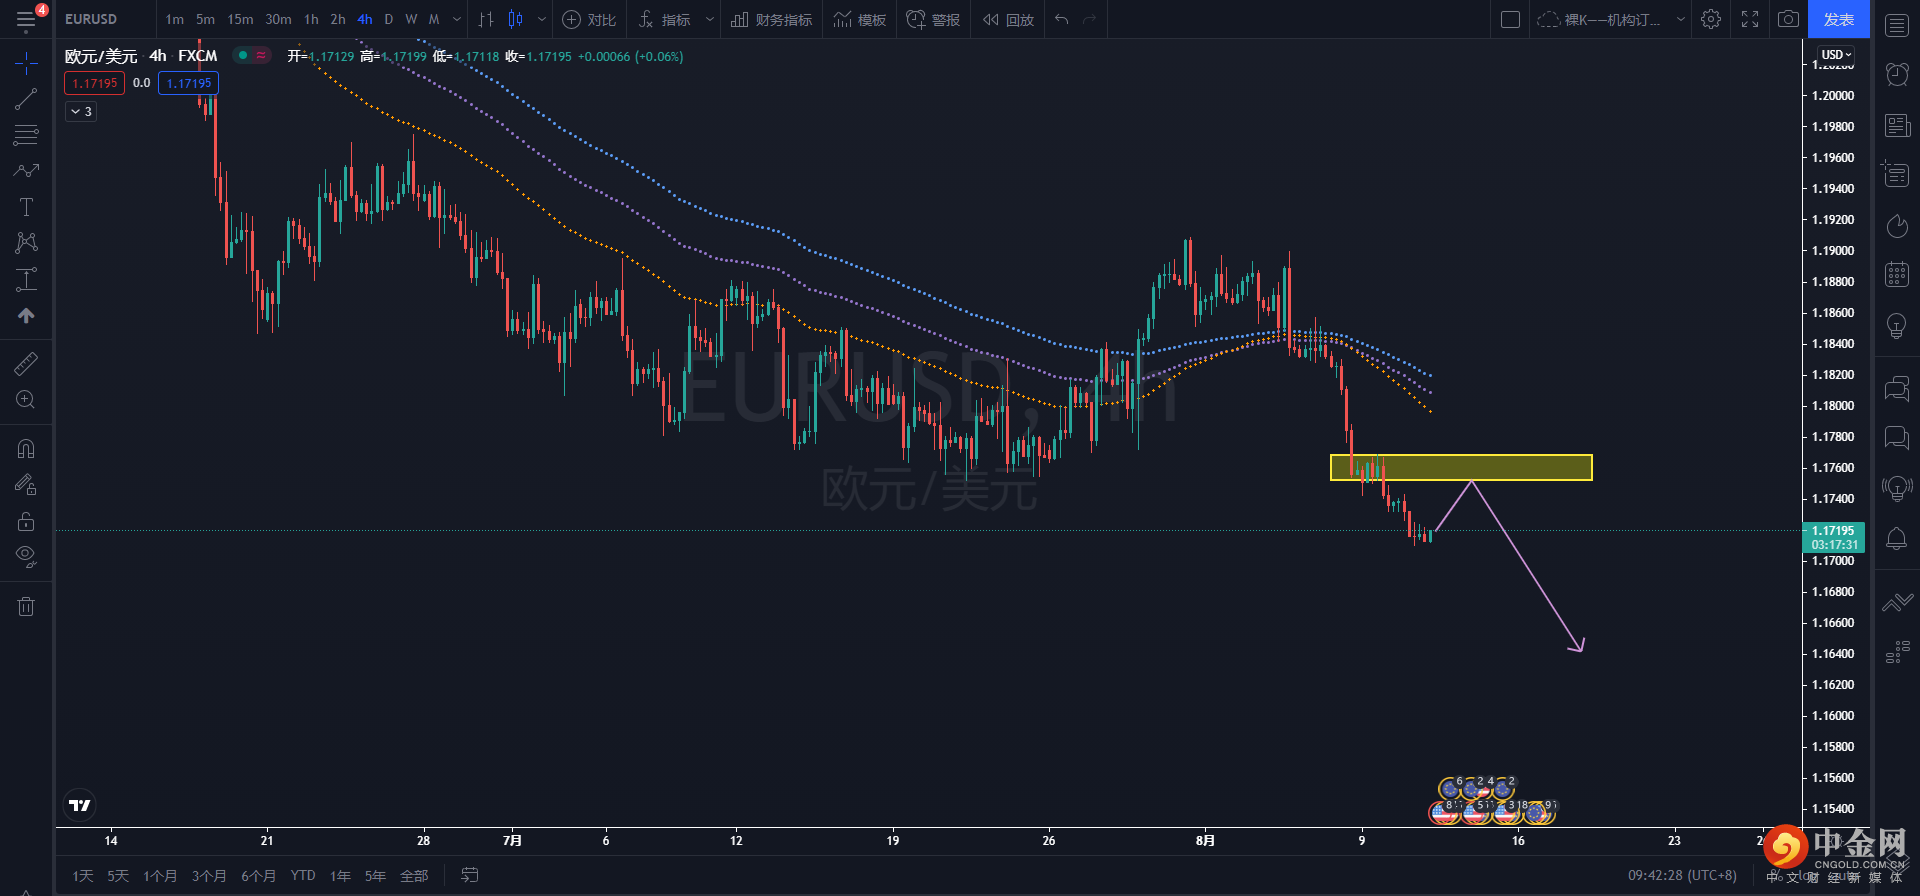Redo the last chart action
The width and height of the screenshot is (1920, 896).
pos(1090,19)
